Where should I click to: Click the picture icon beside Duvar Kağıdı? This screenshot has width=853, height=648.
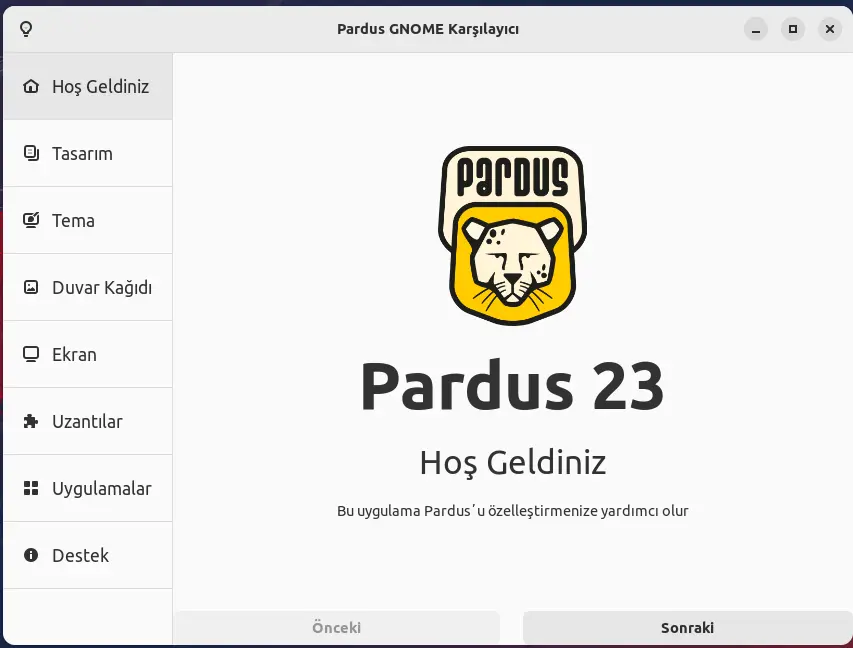pos(31,287)
